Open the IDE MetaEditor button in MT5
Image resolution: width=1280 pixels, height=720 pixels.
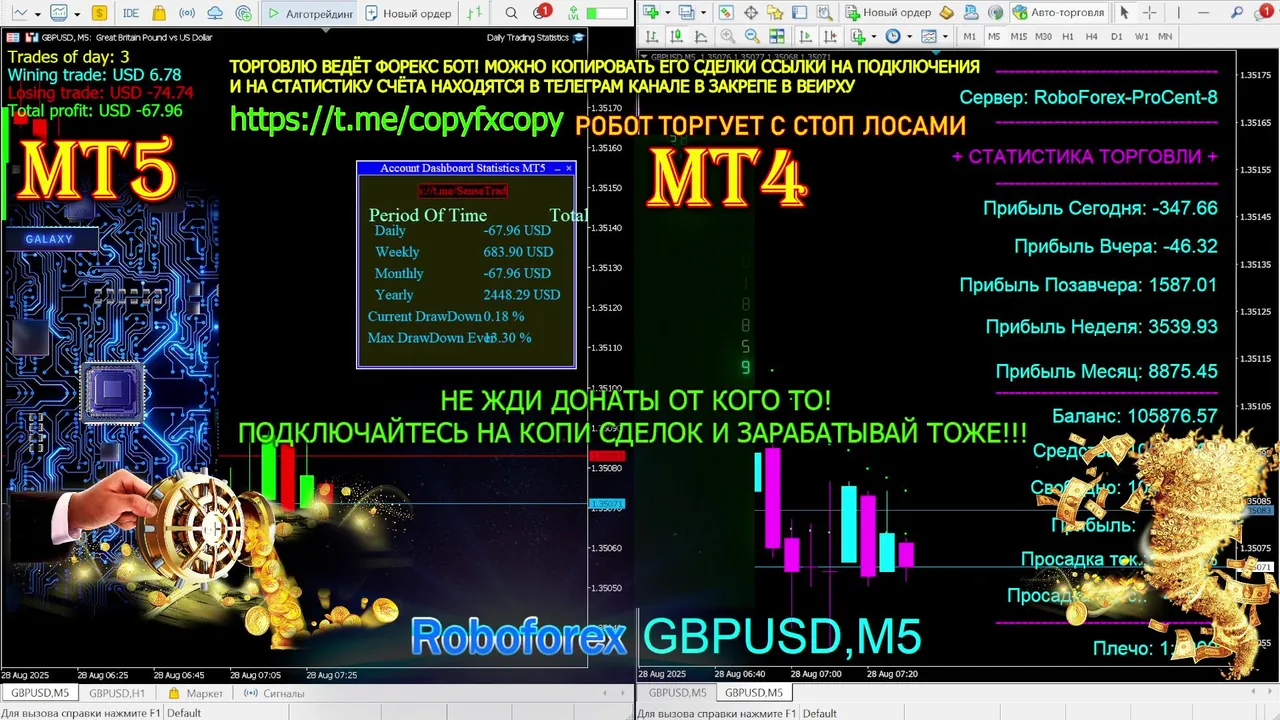point(131,13)
